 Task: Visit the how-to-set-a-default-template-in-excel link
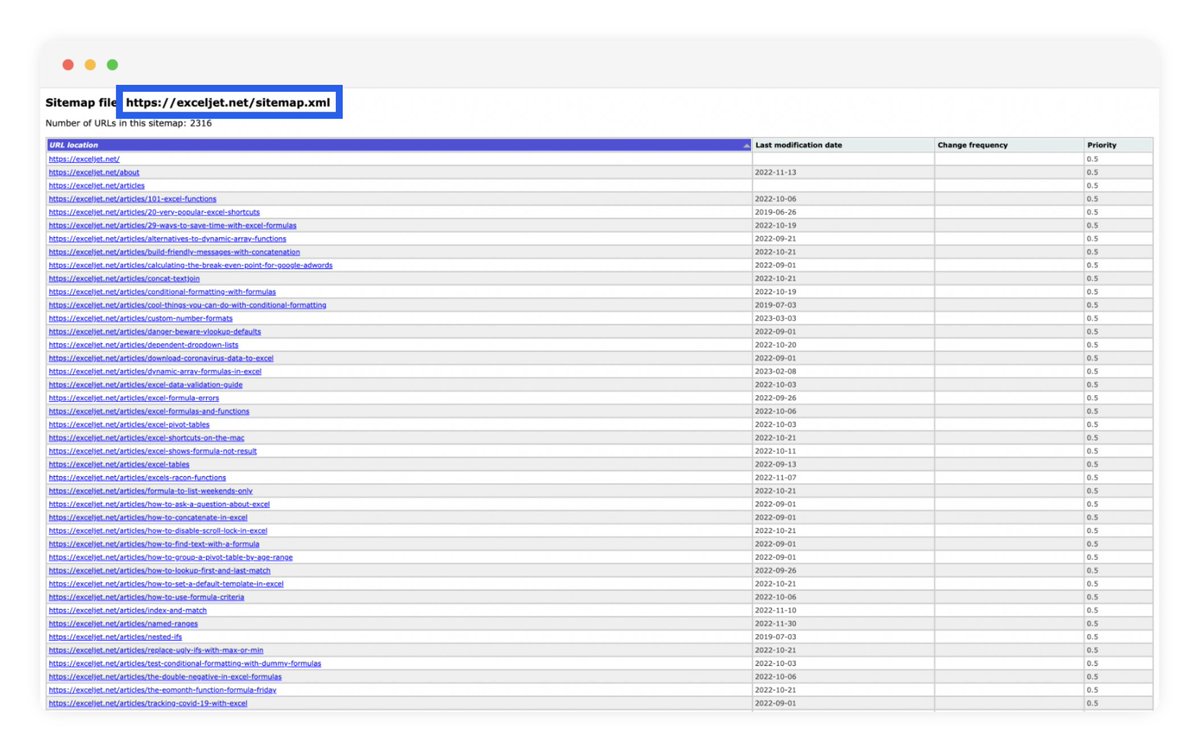pyautogui.click(x=165, y=584)
